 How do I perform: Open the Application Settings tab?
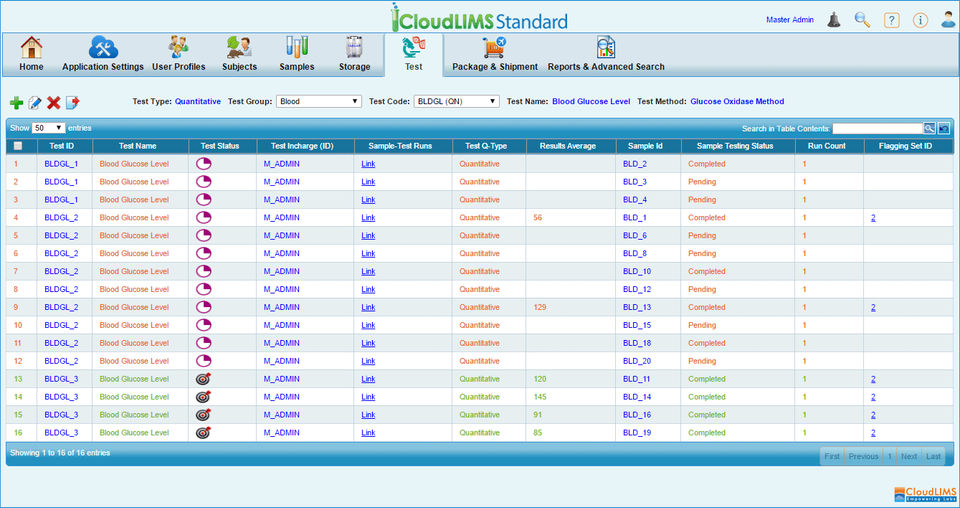103,54
